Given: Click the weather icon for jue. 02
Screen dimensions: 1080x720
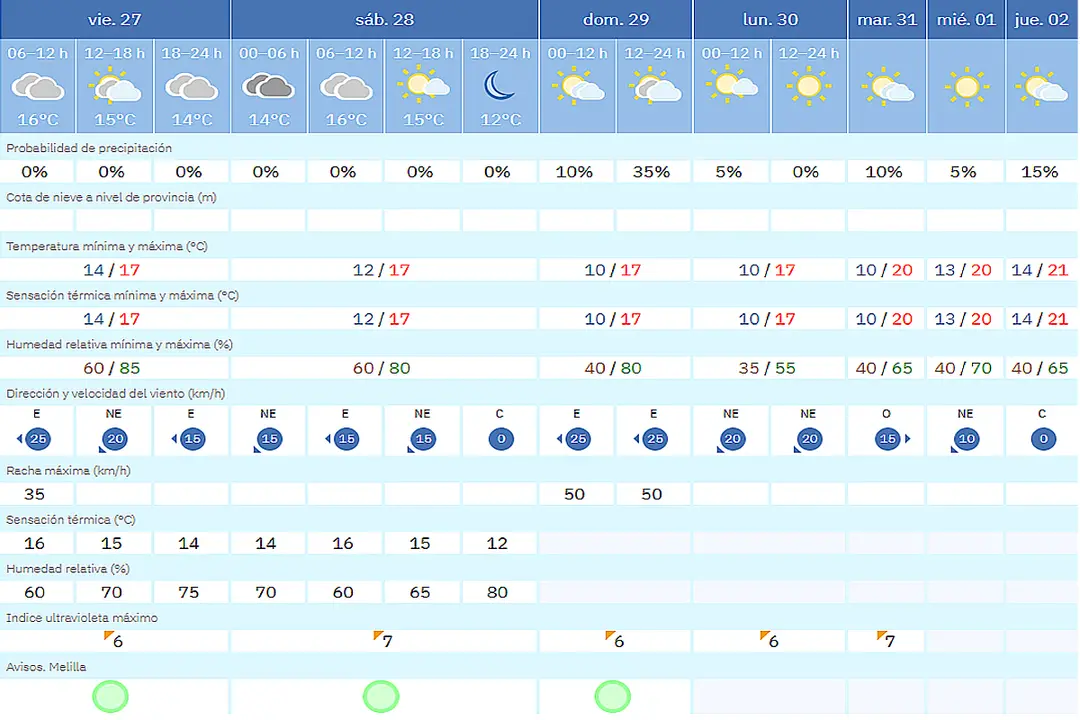Looking at the screenshot, I should click(1041, 87).
